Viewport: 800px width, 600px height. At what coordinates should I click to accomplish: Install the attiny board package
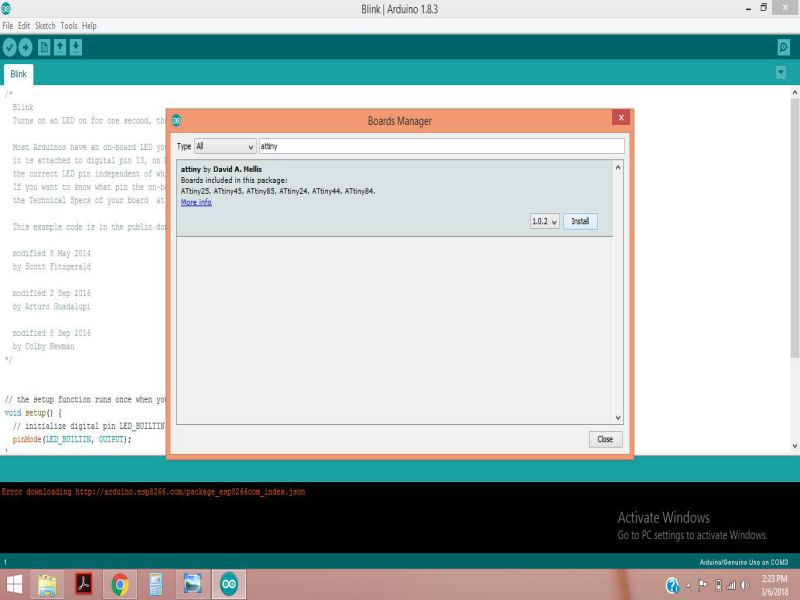pos(580,221)
